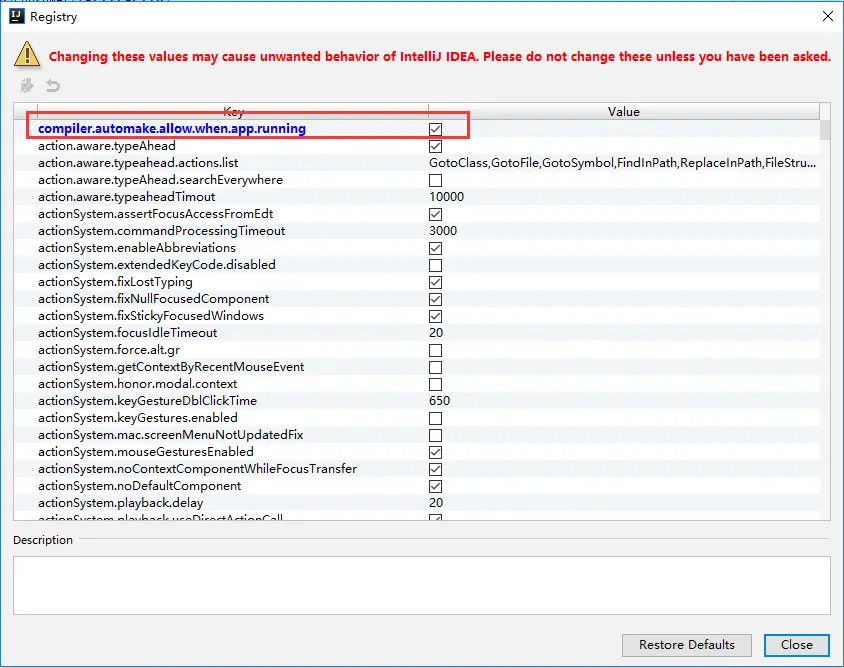844x668 pixels.
Task: Select action.aware.typeAhead key row
Action: tap(107, 146)
